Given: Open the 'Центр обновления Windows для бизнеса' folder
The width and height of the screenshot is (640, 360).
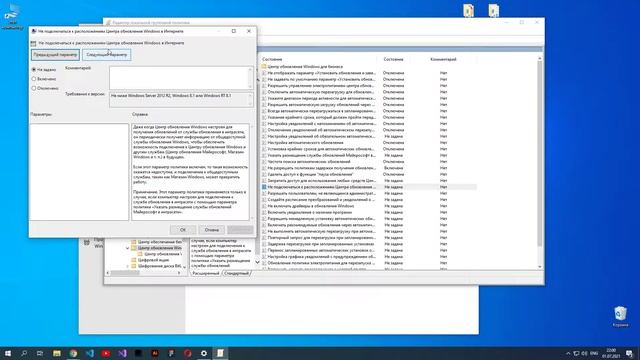Looking at the screenshot, I should pyautogui.click(x=305, y=67).
